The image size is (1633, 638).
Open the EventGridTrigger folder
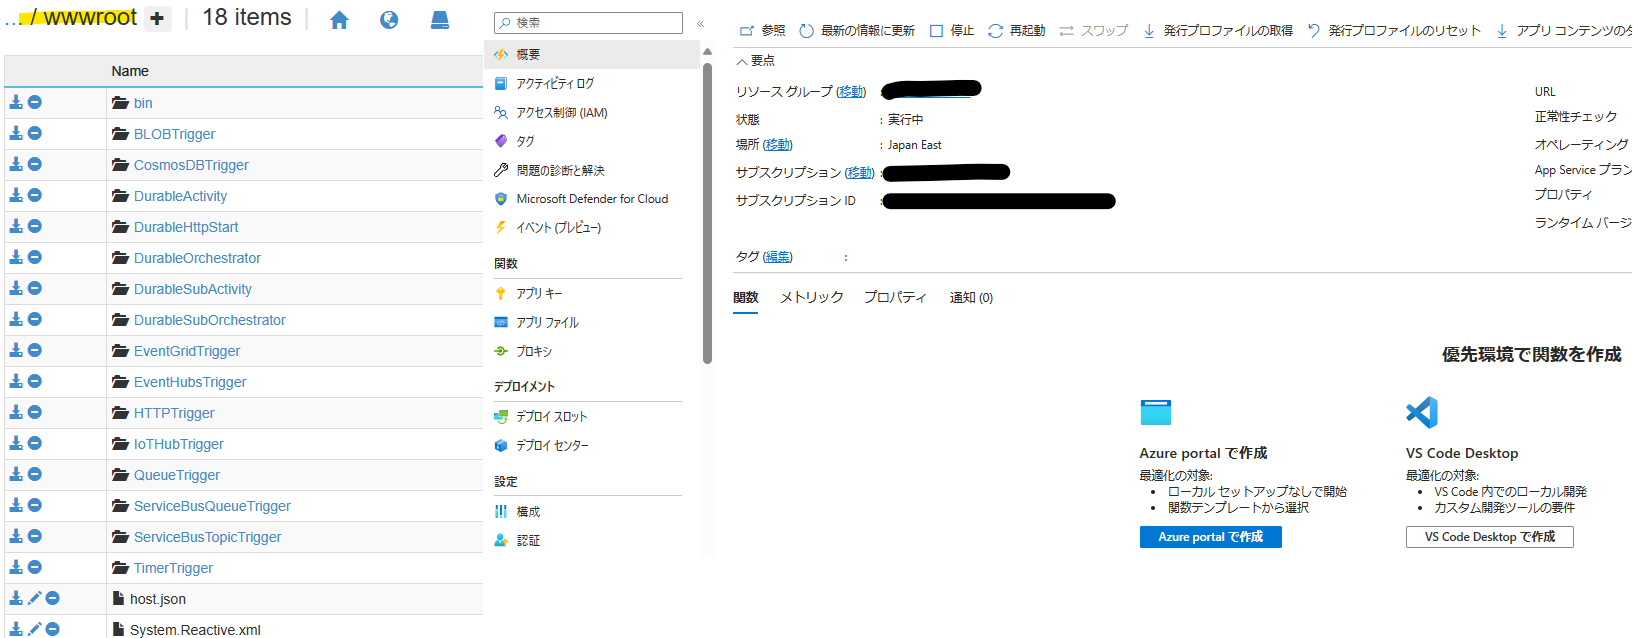point(187,351)
